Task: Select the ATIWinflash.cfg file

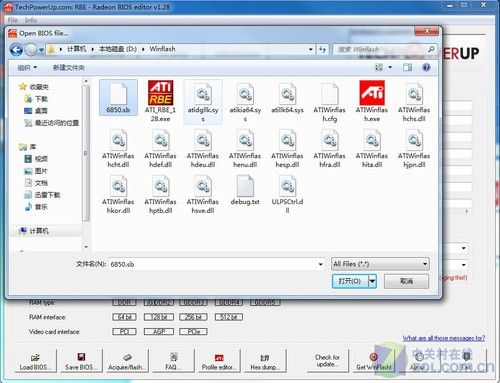Action: [x=329, y=101]
